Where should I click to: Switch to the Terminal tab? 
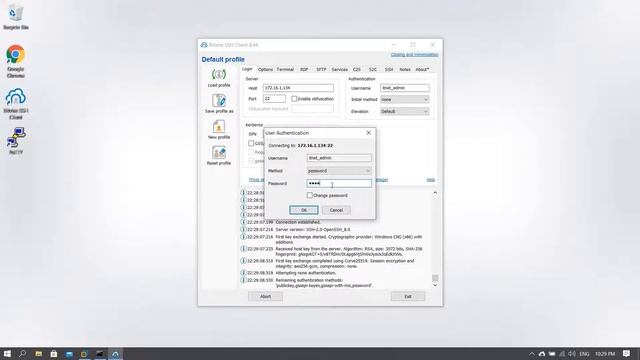285,69
